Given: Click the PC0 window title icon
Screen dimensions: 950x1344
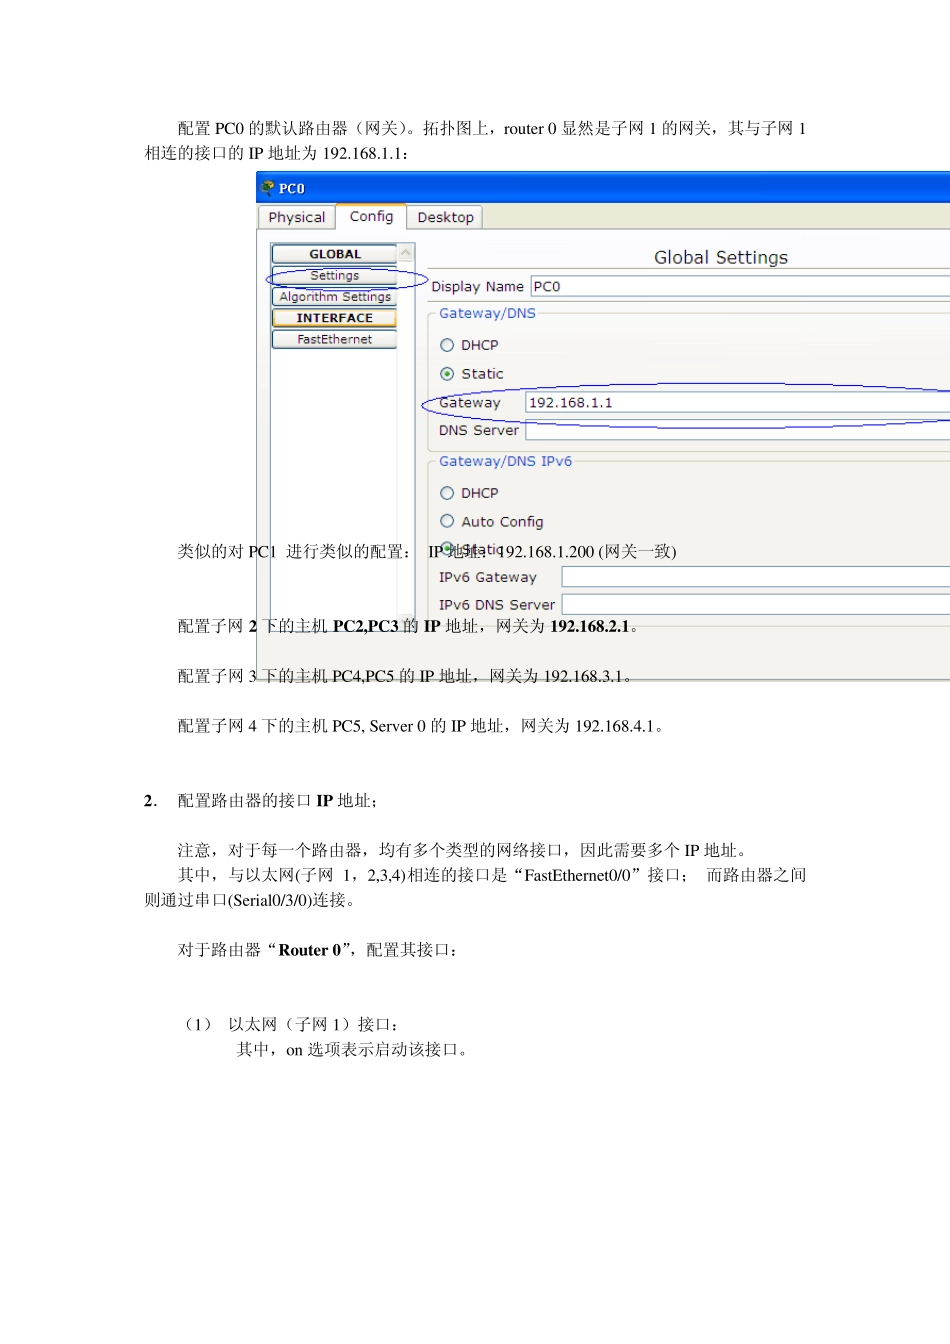Looking at the screenshot, I should click(268, 188).
